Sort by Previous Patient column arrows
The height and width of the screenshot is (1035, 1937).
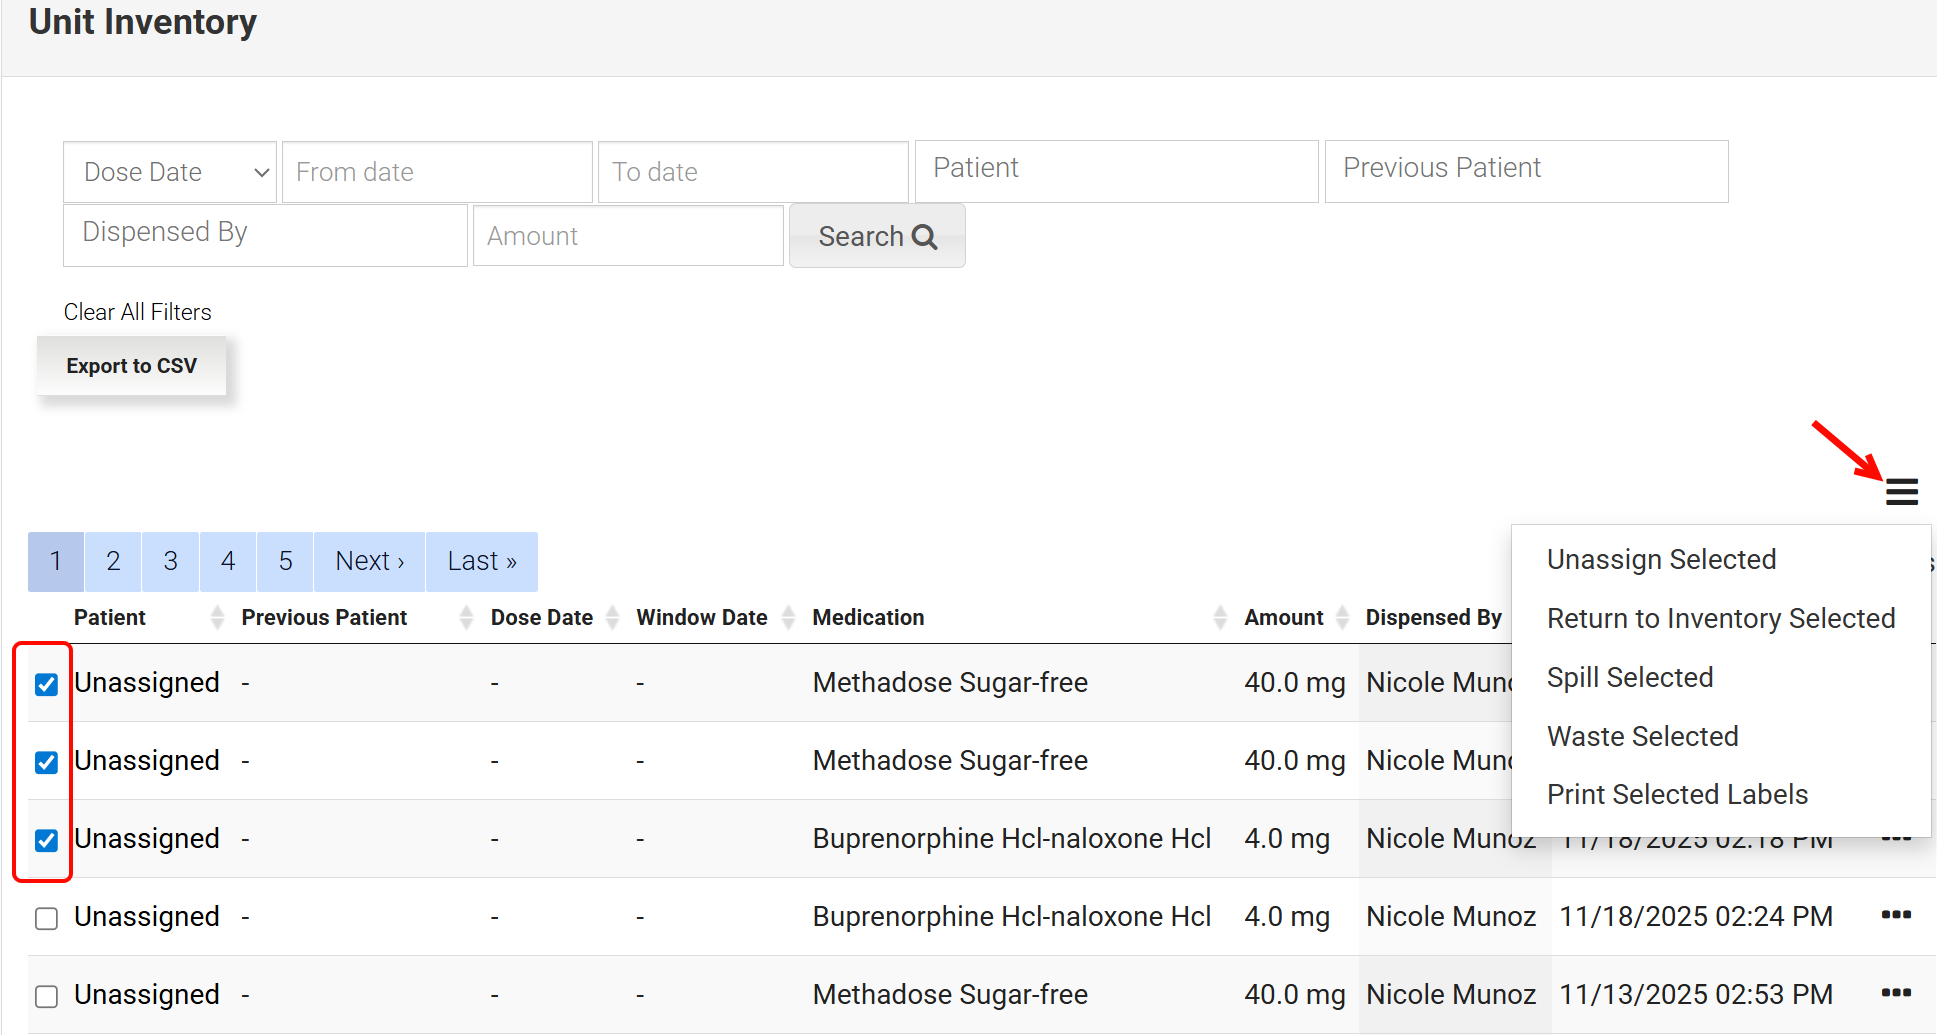point(466,618)
